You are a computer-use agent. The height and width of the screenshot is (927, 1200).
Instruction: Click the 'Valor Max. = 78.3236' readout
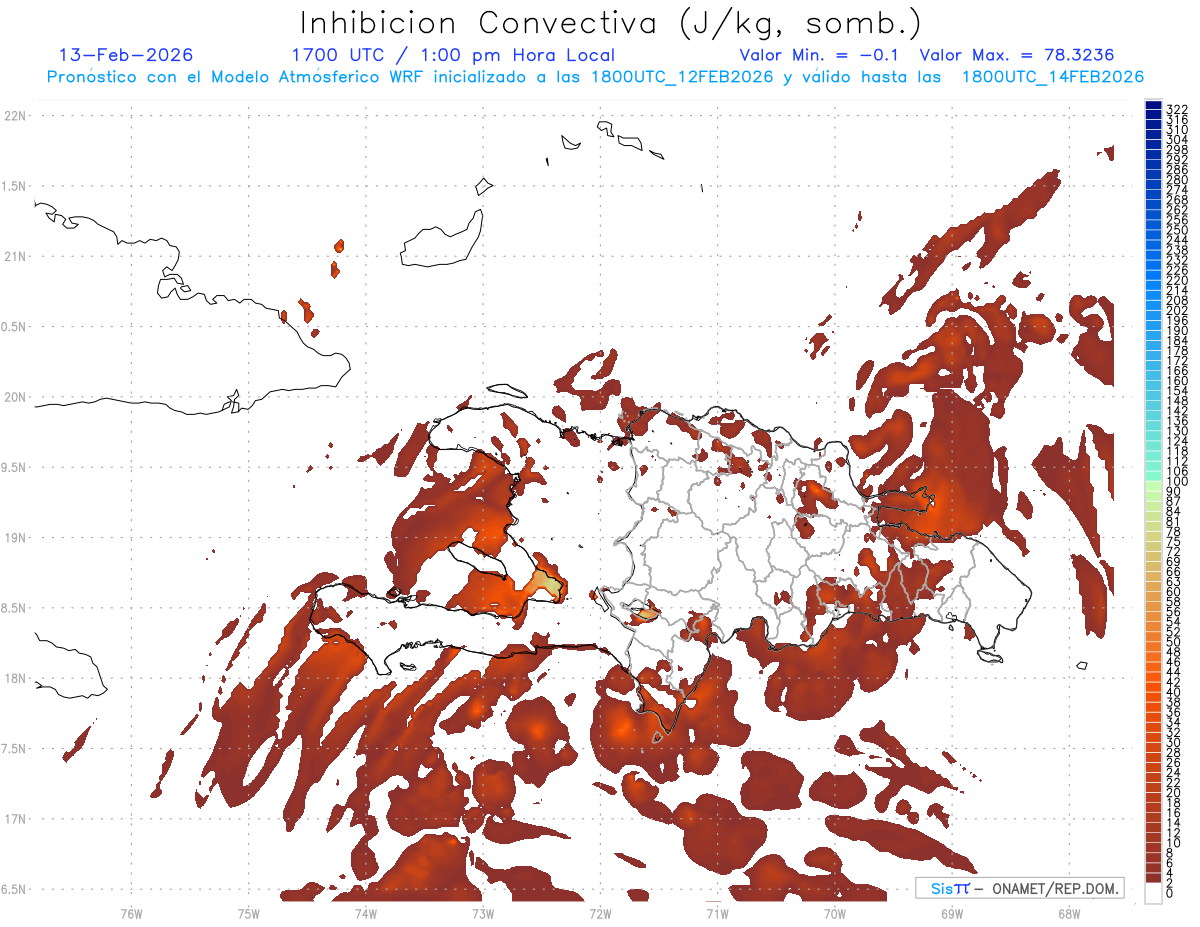click(1017, 55)
